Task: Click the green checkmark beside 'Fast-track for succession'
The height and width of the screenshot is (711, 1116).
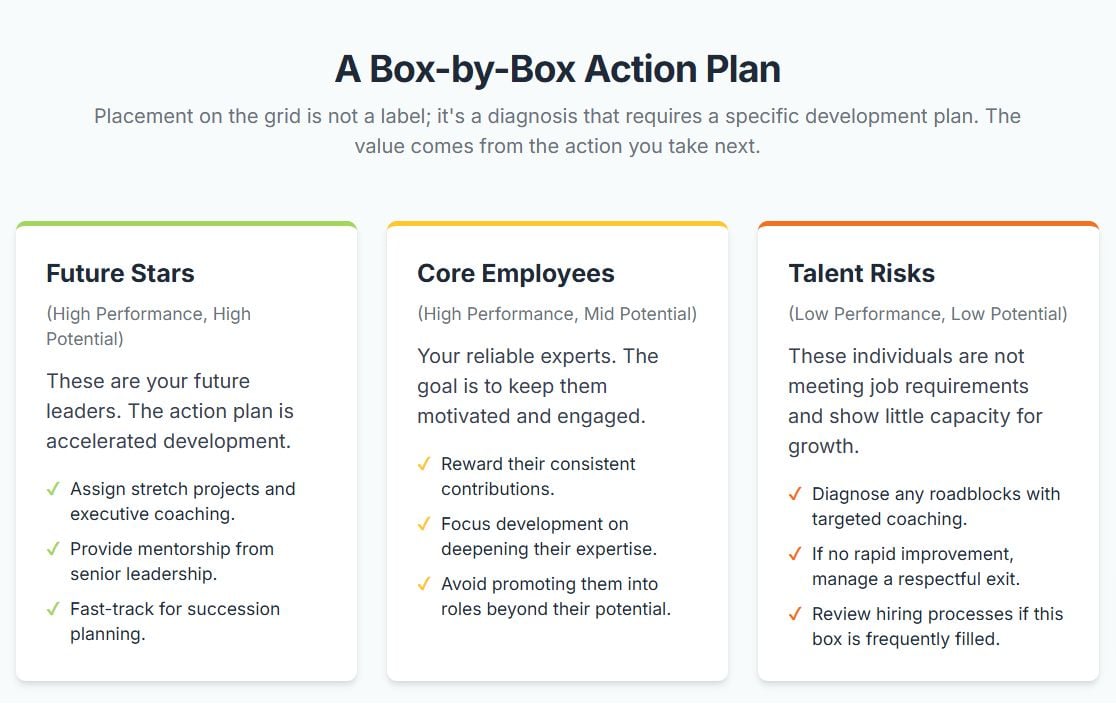Action: coord(53,609)
